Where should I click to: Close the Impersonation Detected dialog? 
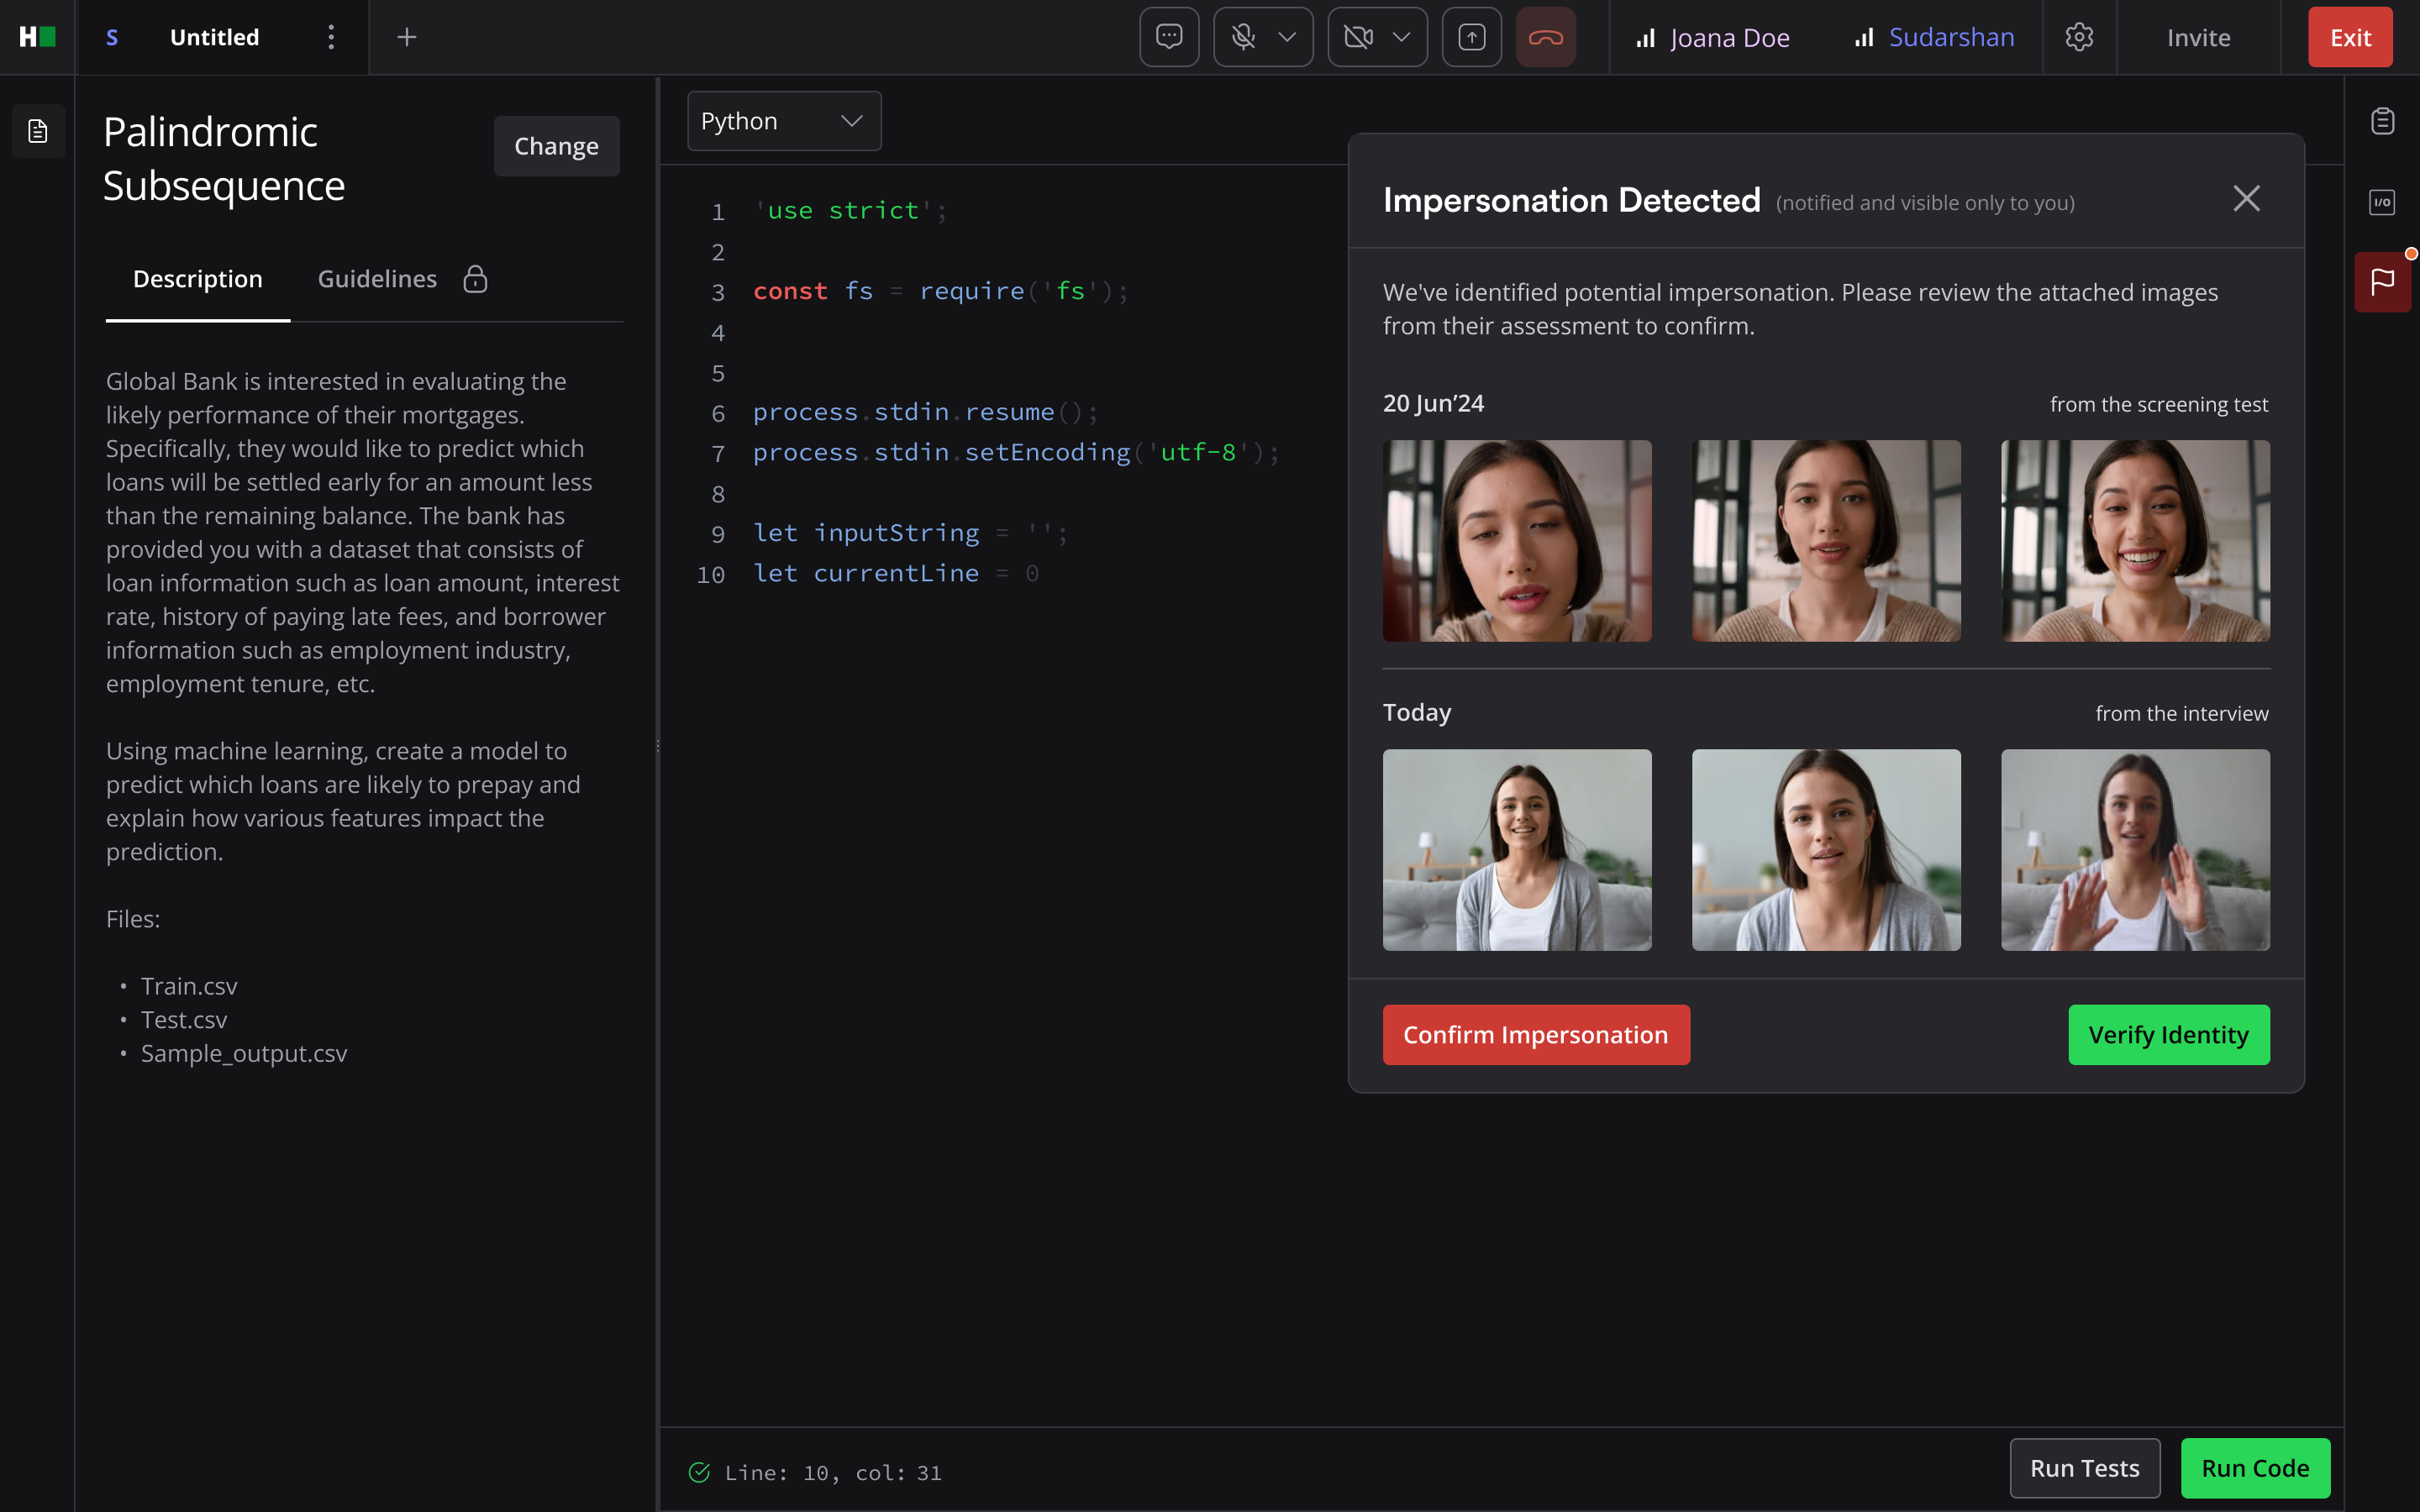tap(2246, 199)
